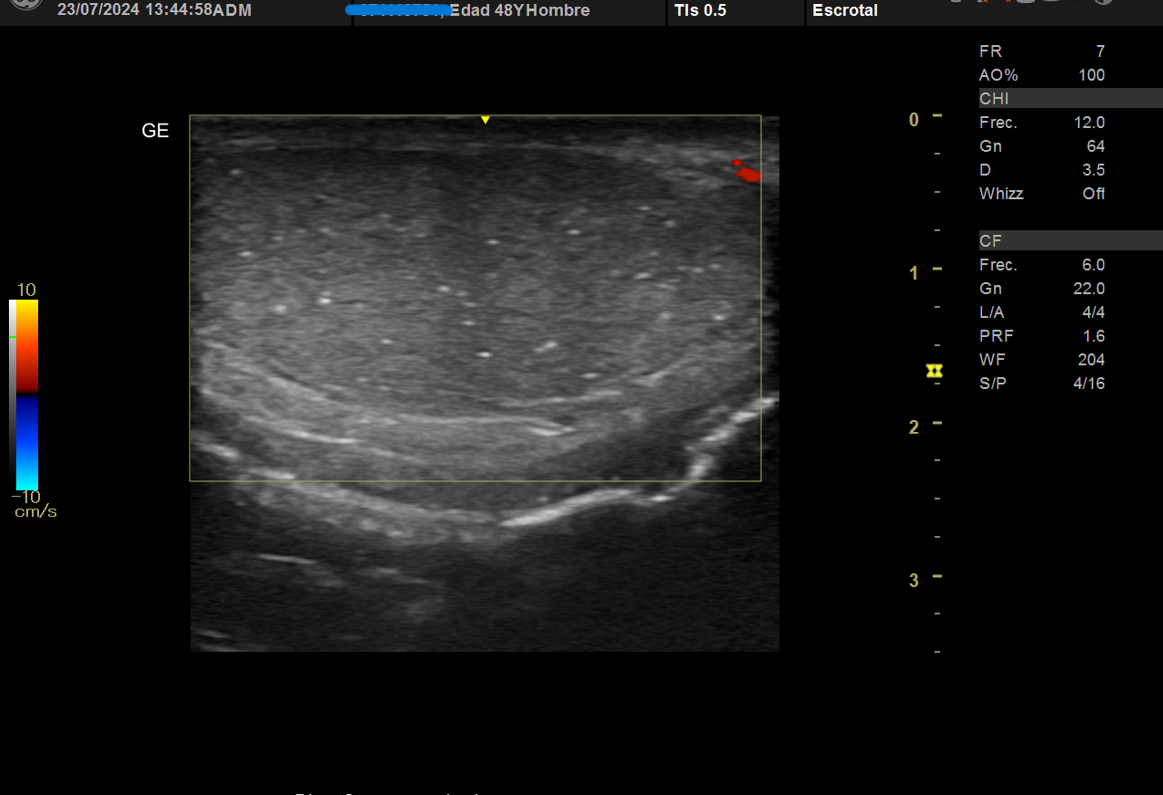
Task: Click the grayscale map bar's green marker
Action: pyautogui.click(x=12, y=337)
